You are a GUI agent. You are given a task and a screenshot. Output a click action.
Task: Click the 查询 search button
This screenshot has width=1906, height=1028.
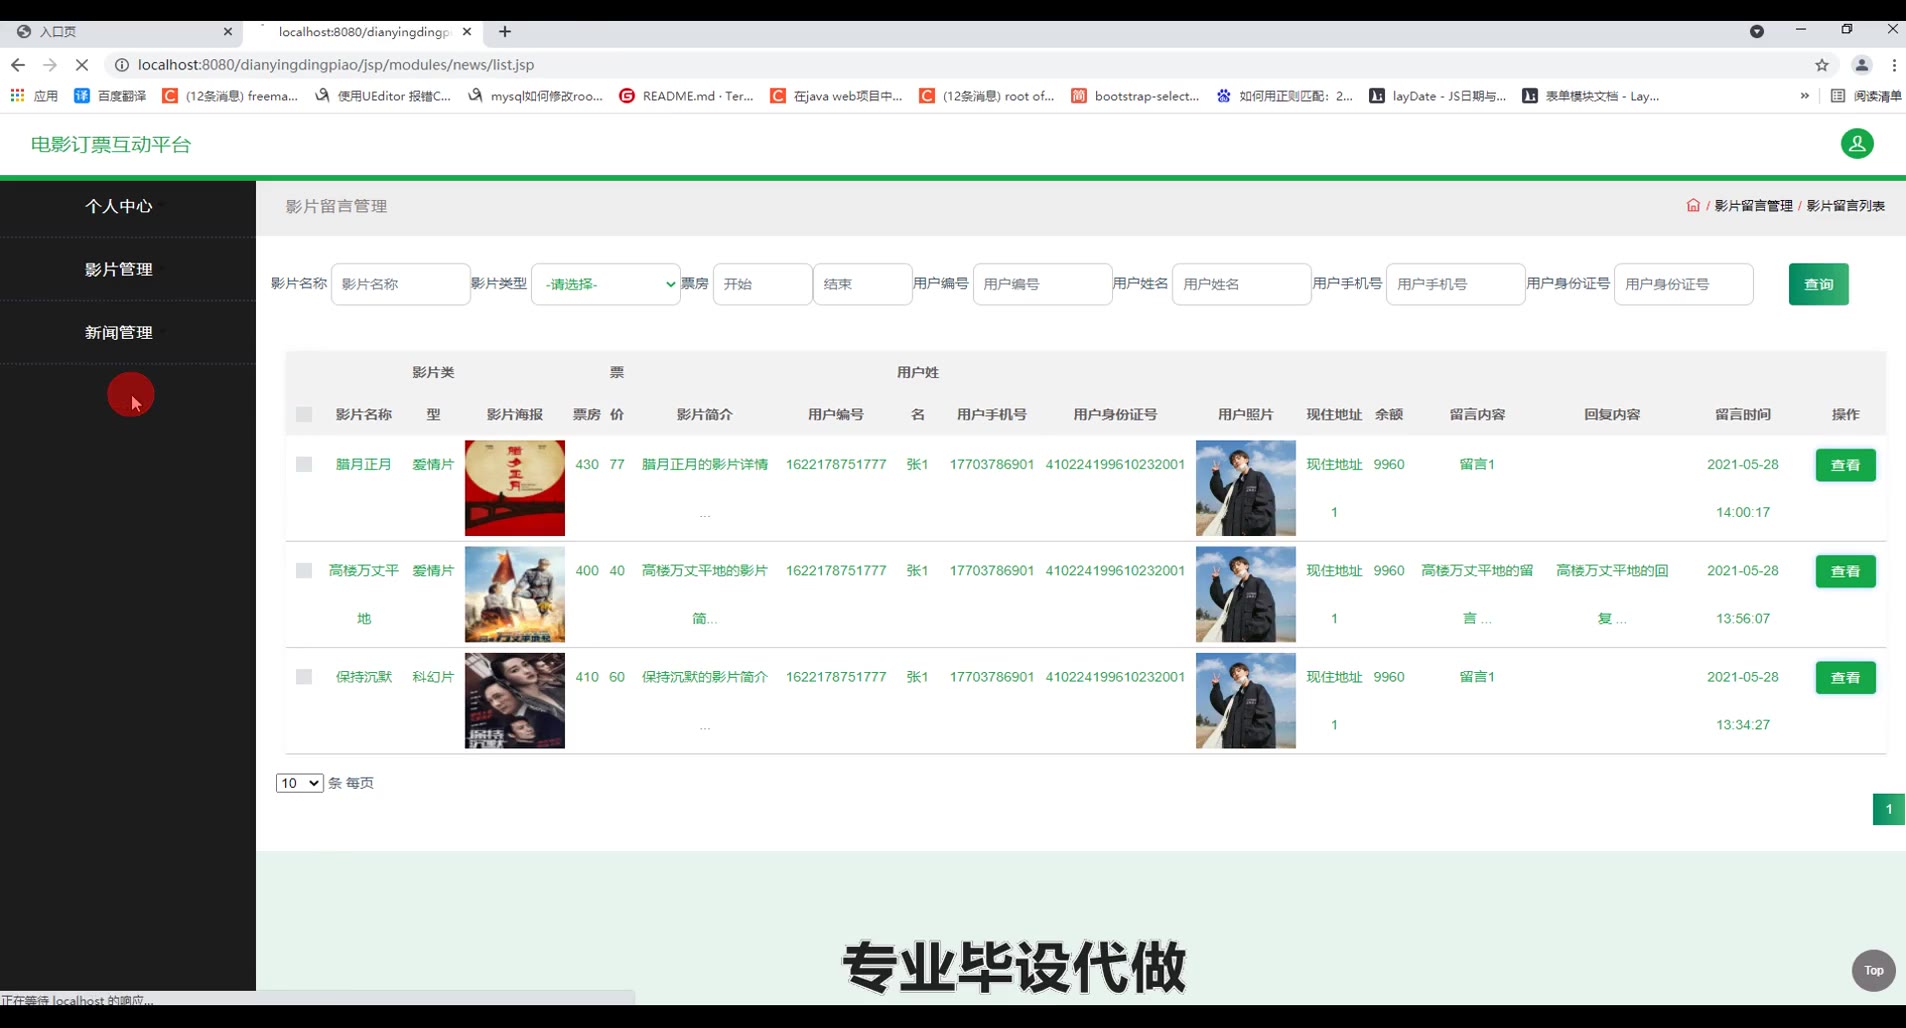click(1818, 284)
